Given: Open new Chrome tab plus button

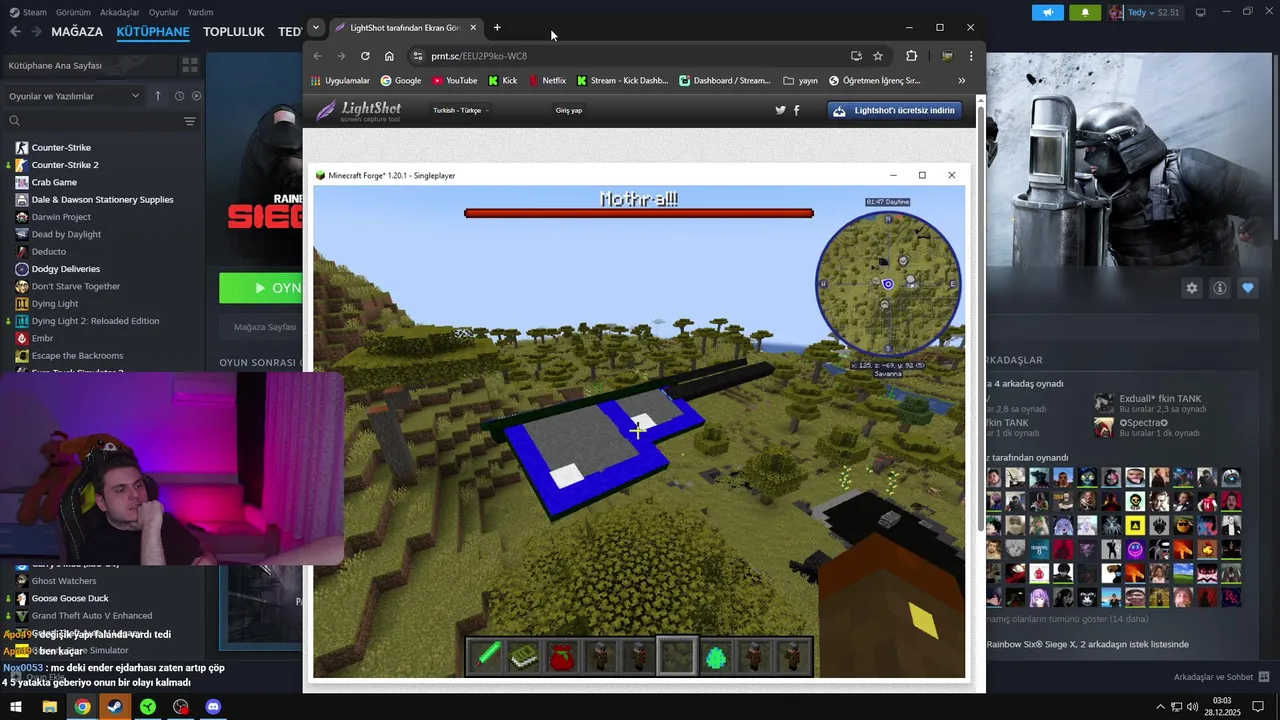Looking at the screenshot, I should pyautogui.click(x=497, y=28).
